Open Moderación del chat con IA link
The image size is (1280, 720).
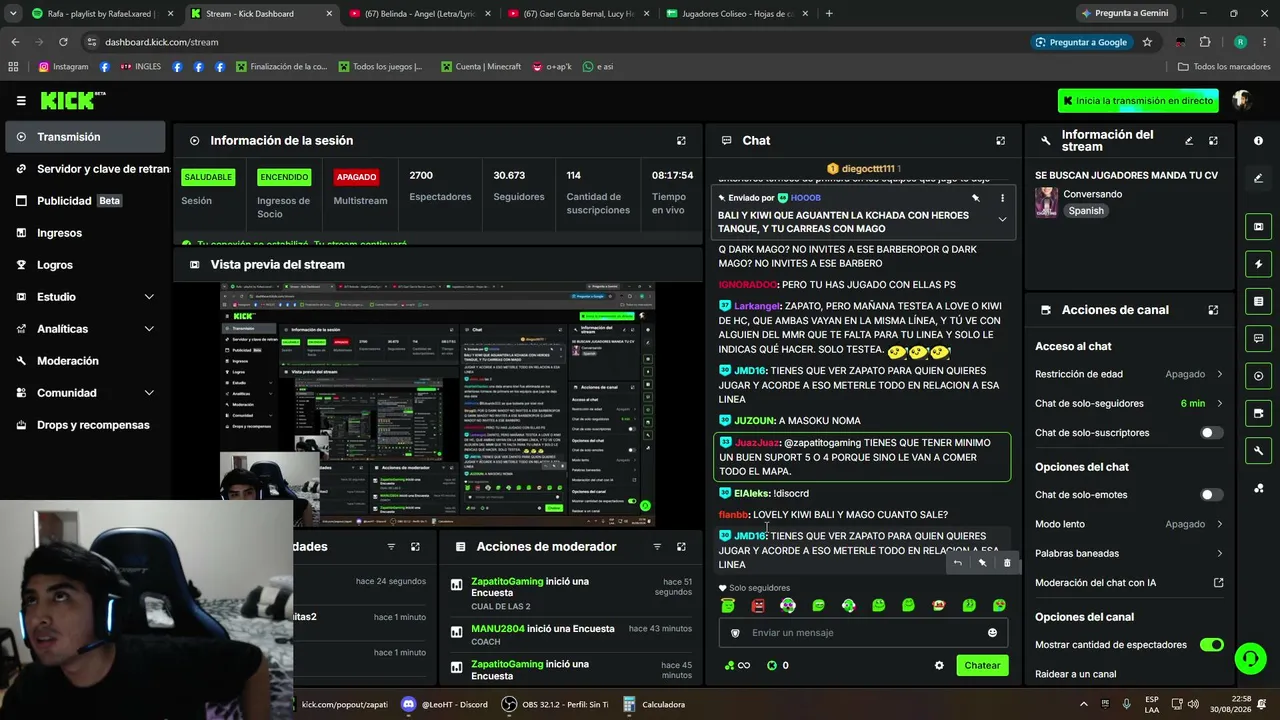point(1129,583)
